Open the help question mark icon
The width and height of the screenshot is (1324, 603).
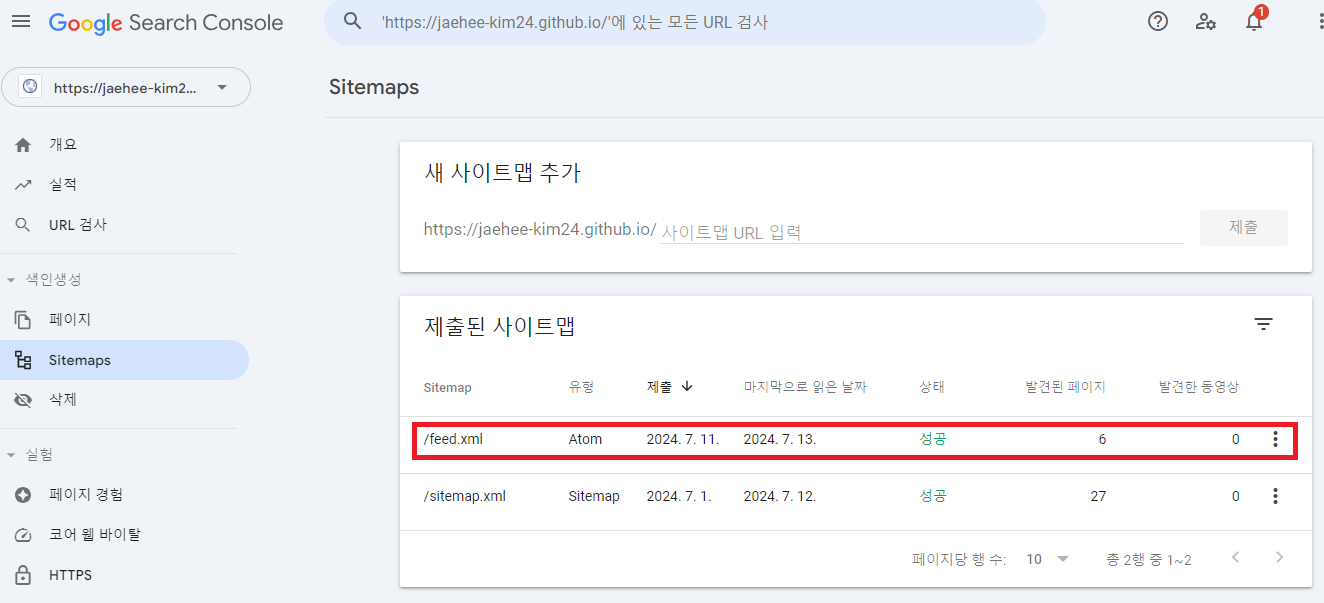pos(1158,22)
